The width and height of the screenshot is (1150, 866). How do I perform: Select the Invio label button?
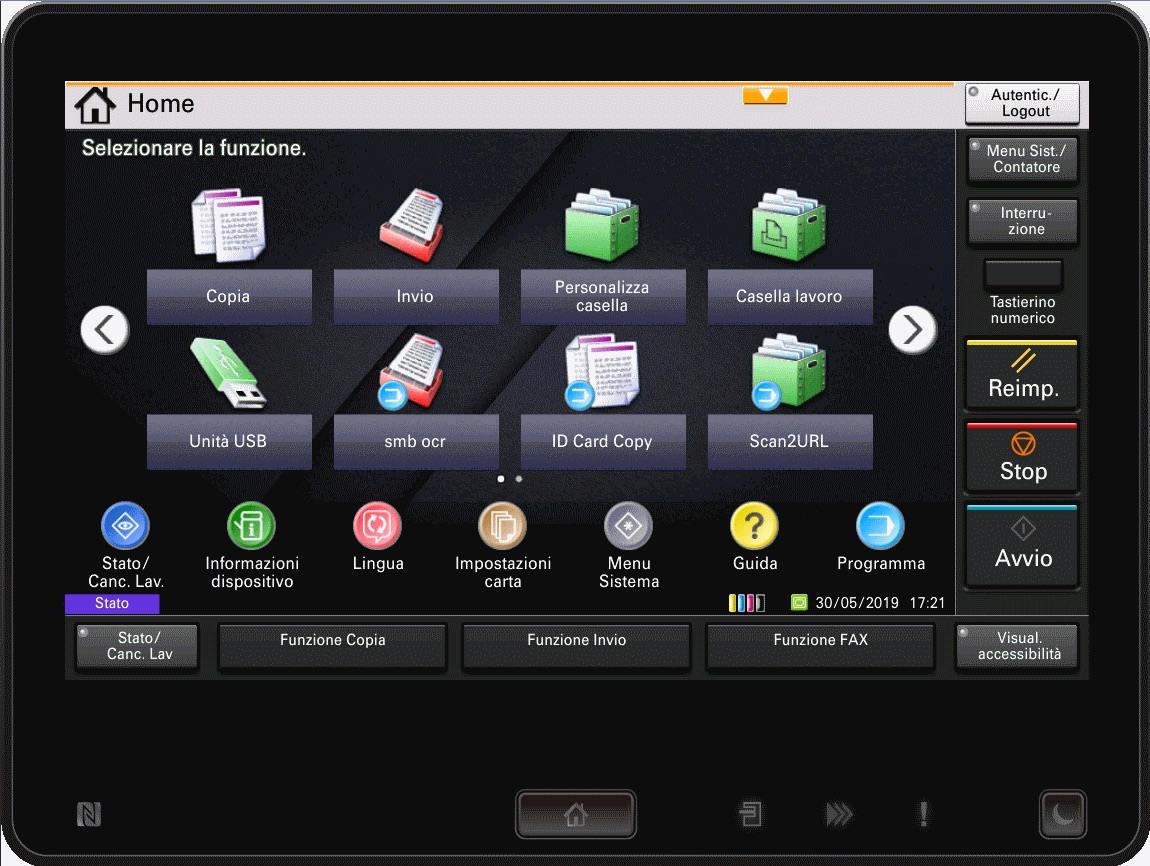click(x=416, y=297)
